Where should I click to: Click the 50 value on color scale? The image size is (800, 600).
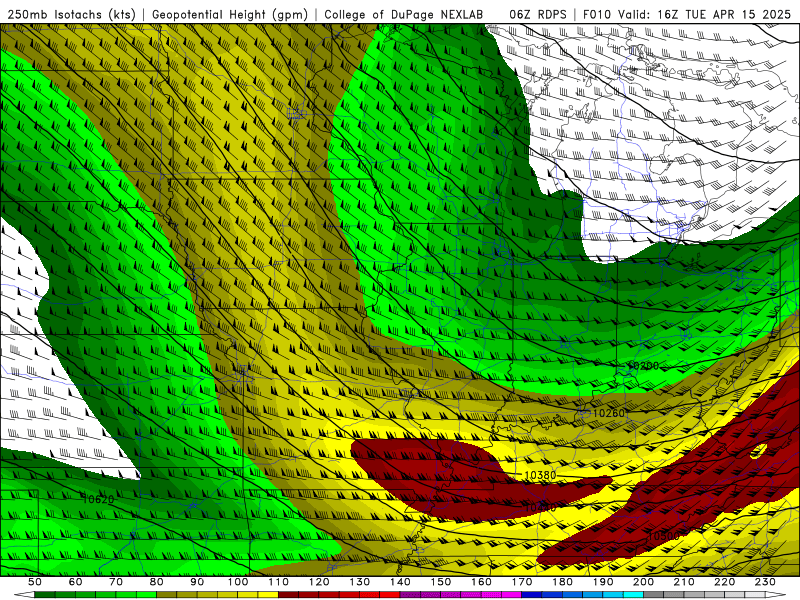click(35, 582)
